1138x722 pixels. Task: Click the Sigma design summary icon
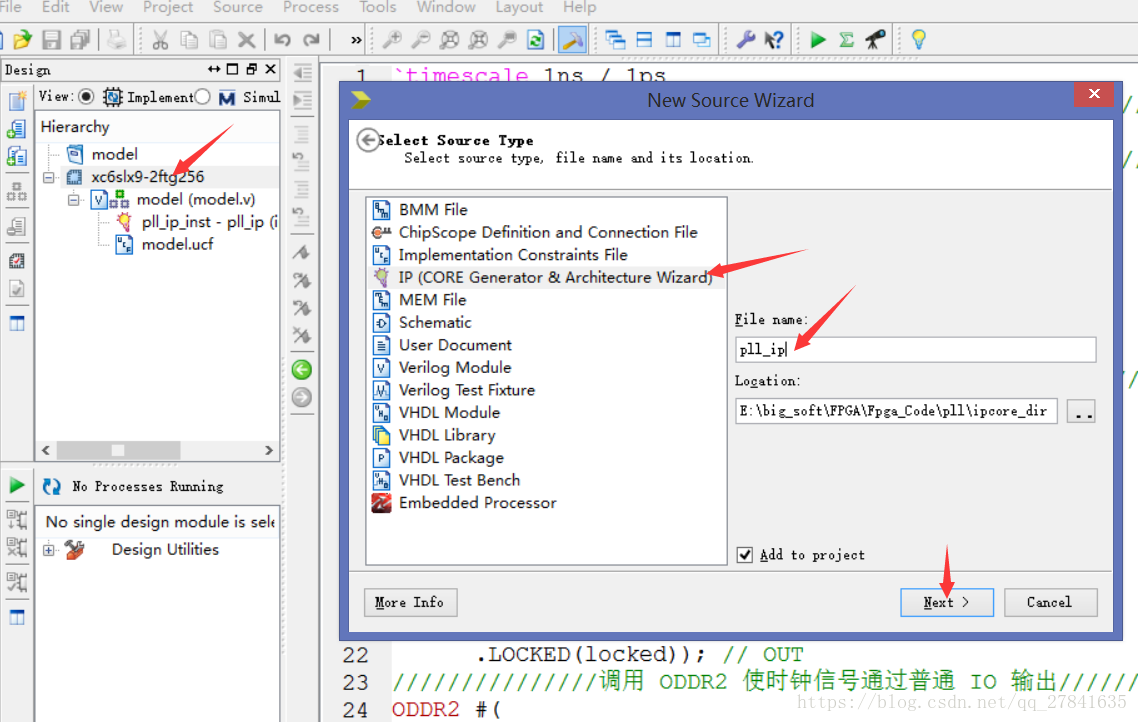point(846,39)
